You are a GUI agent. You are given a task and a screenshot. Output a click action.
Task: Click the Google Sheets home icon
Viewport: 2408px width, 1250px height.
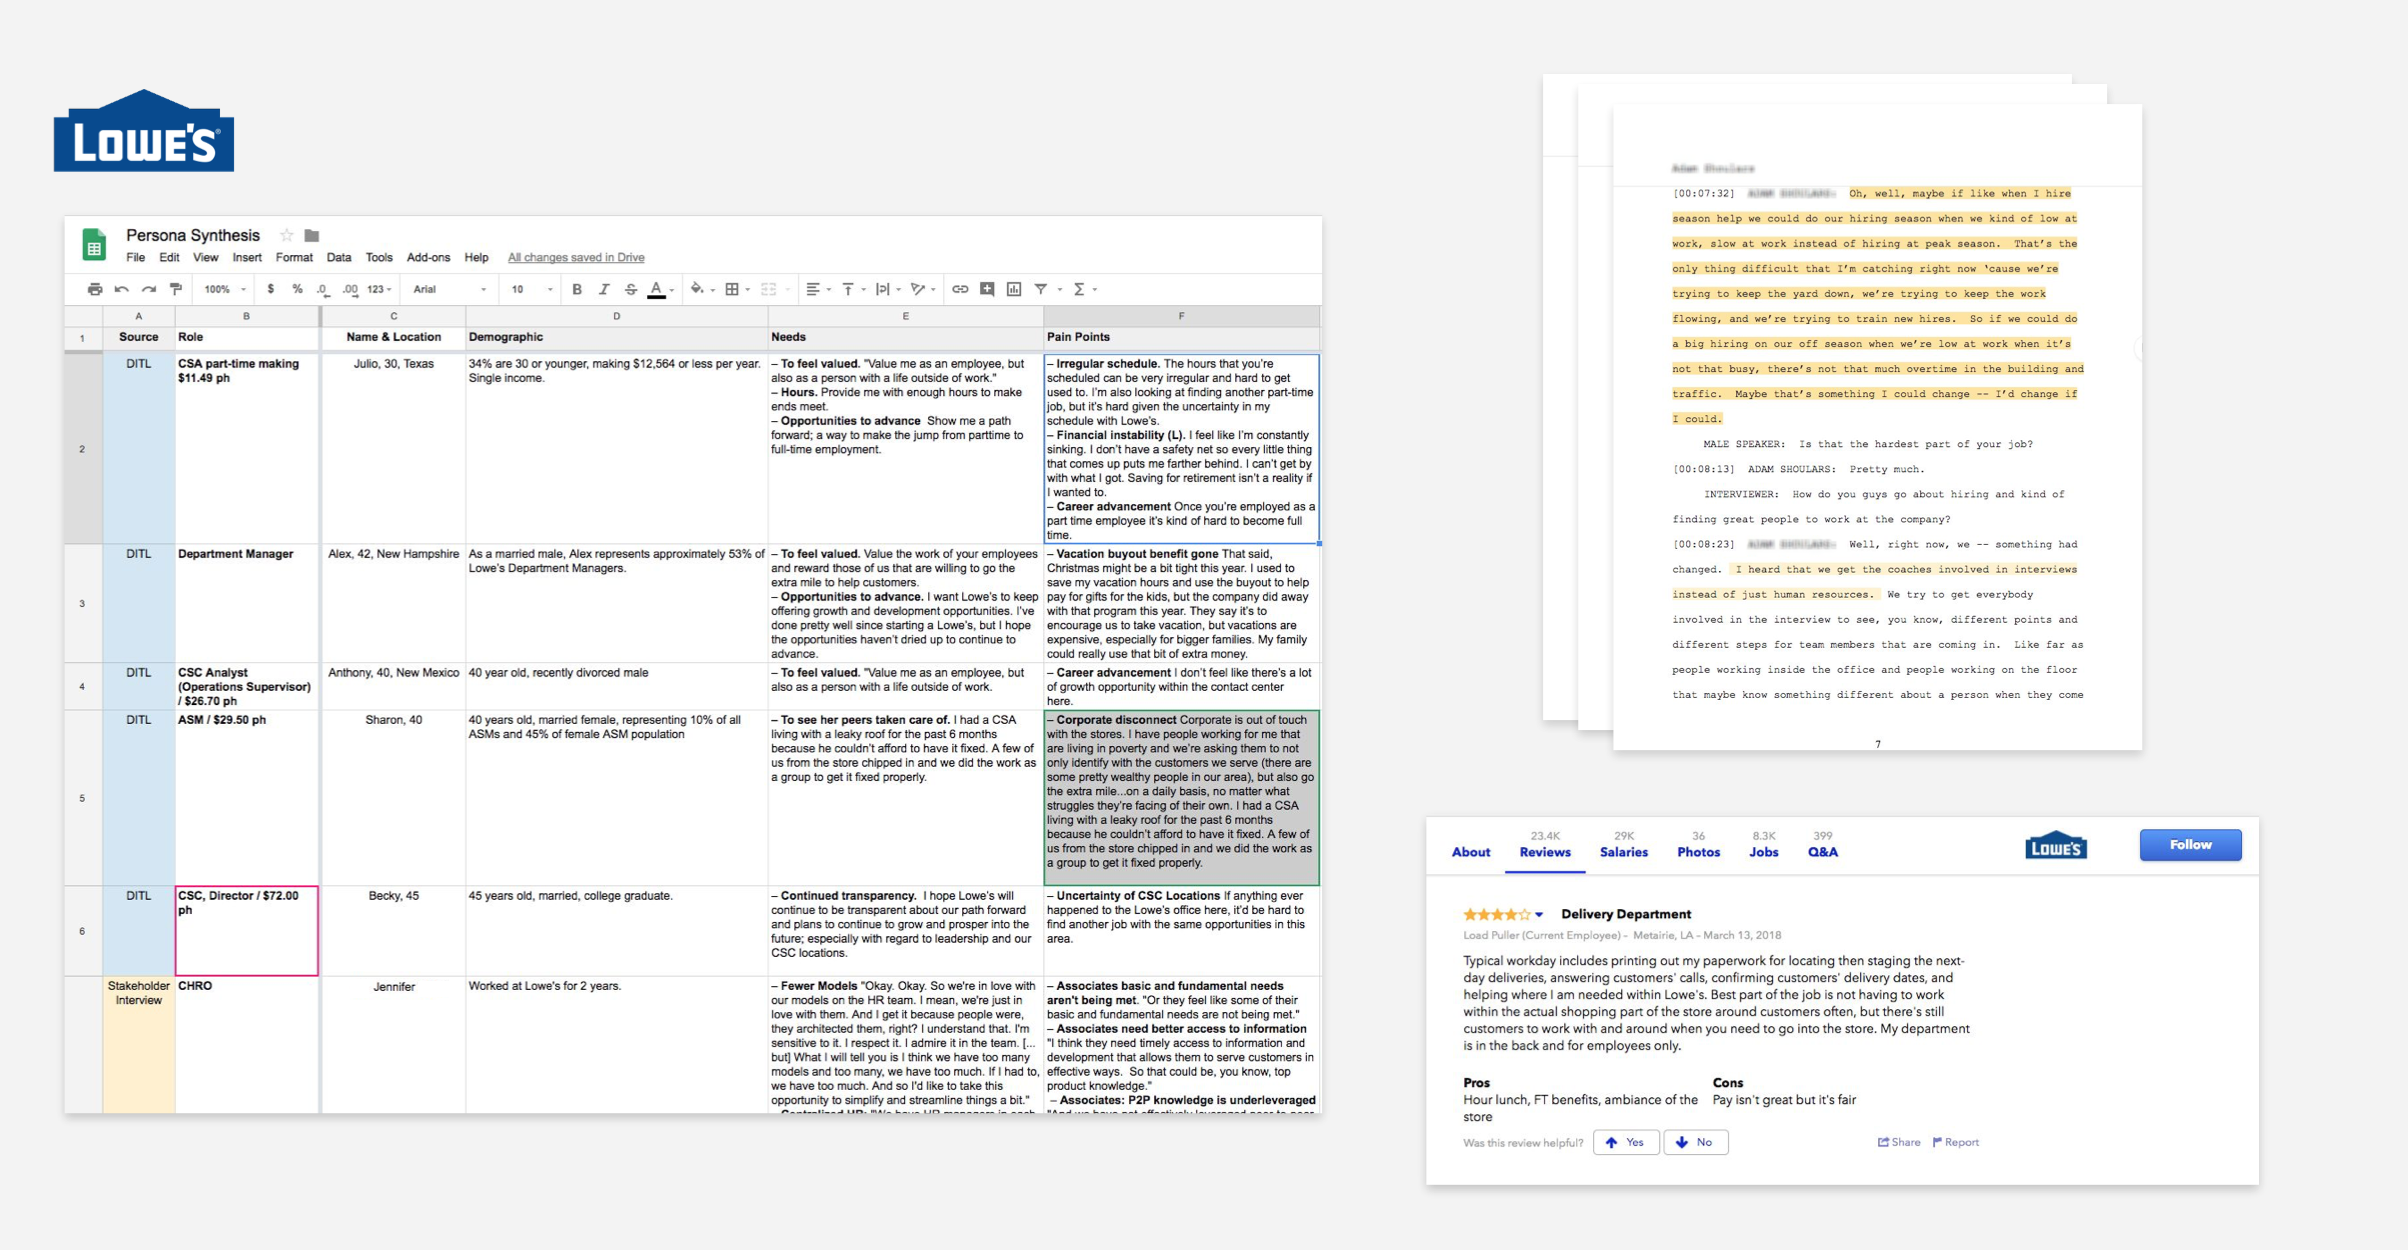94,245
